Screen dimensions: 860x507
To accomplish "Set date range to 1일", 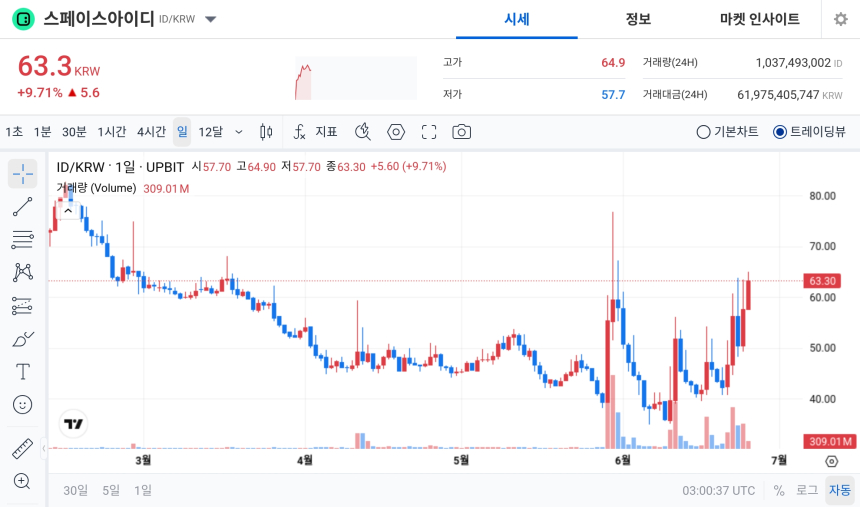I will tap(143, 490).
